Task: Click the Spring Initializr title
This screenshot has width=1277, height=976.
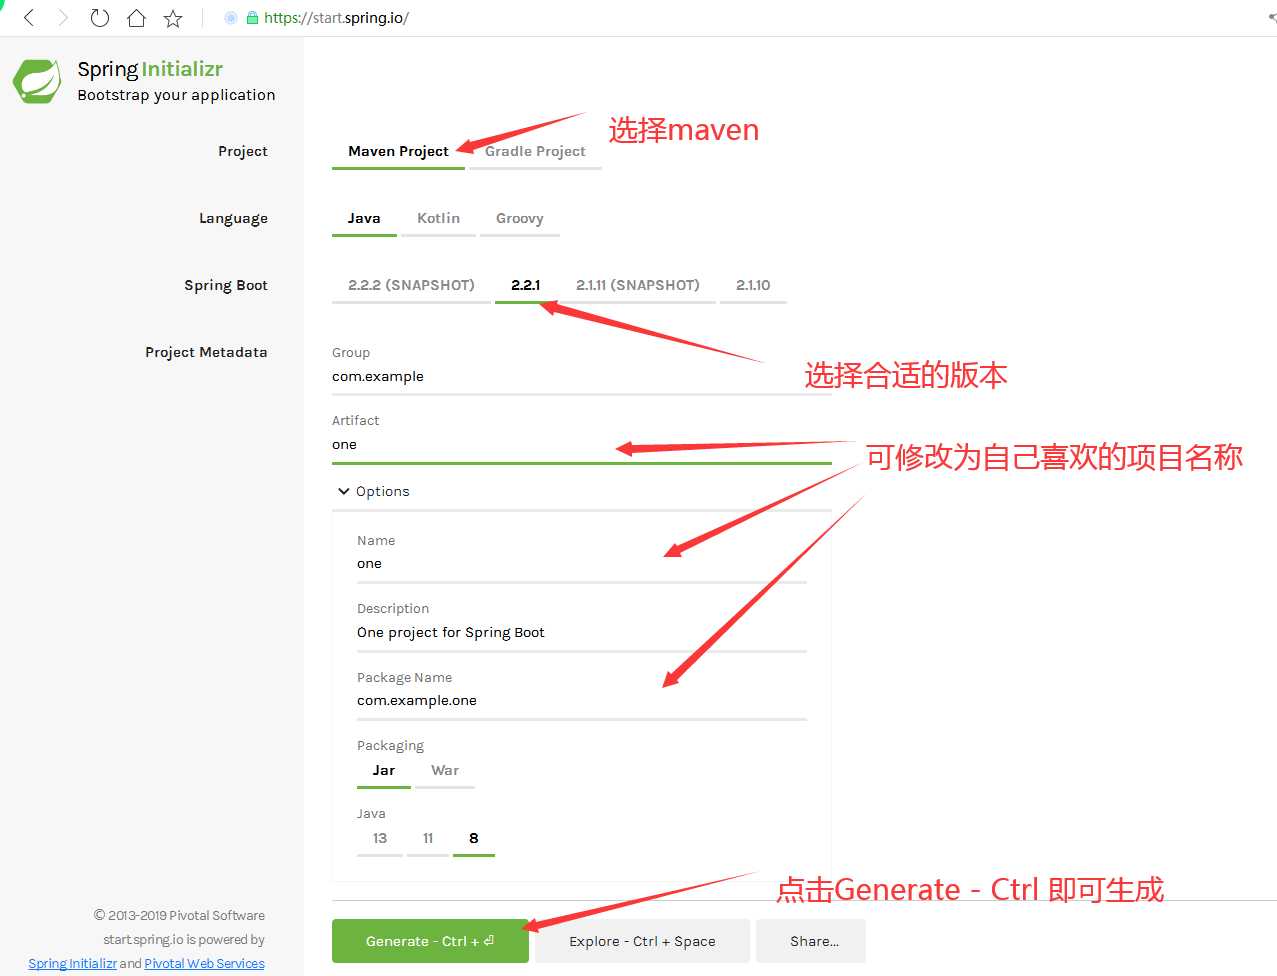Action: click(x=150, y=69)
